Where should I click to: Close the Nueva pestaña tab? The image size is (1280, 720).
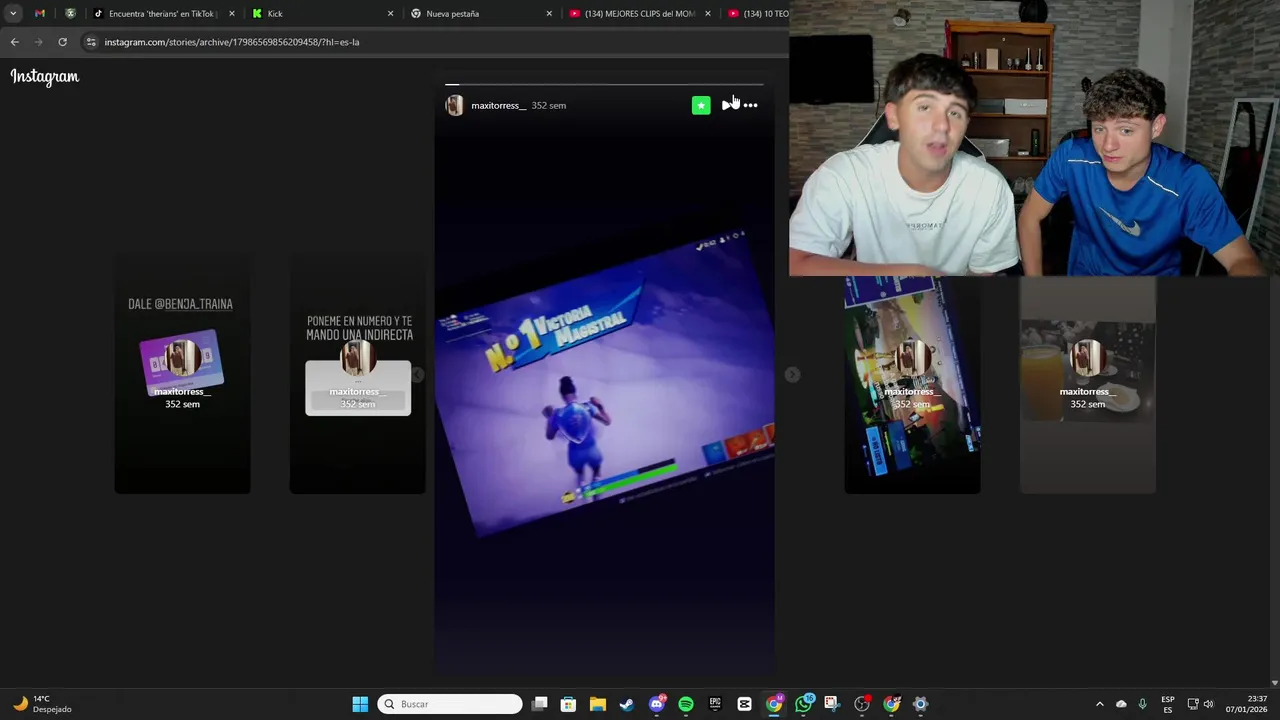coord(549,14)
